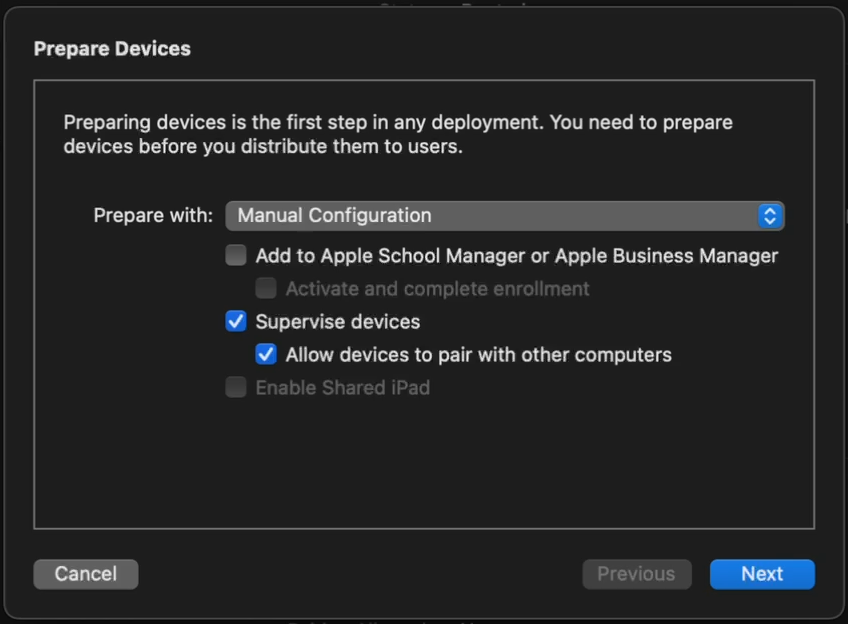The height and width of the screenshot is (624, 848).
Task: Uncheck the Supervise devices checkbox
Action: [236, 321]
